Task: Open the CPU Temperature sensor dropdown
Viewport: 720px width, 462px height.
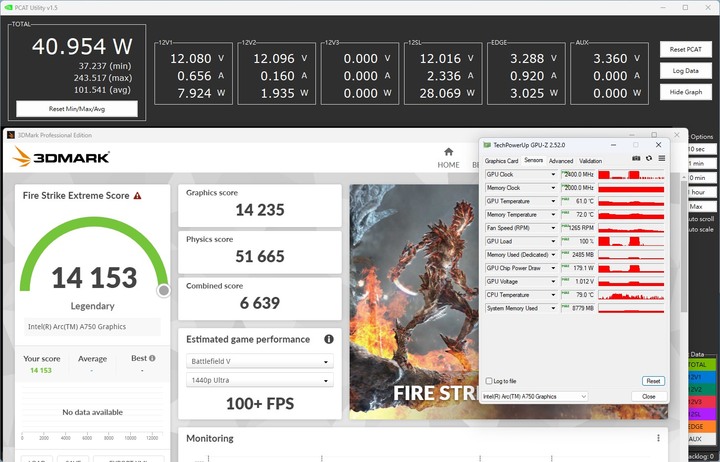Action: click(x=553, y=295)
